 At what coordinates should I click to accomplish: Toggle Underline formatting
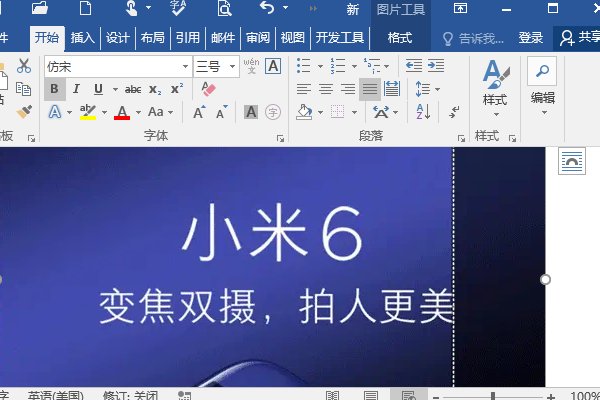point(98,89)
